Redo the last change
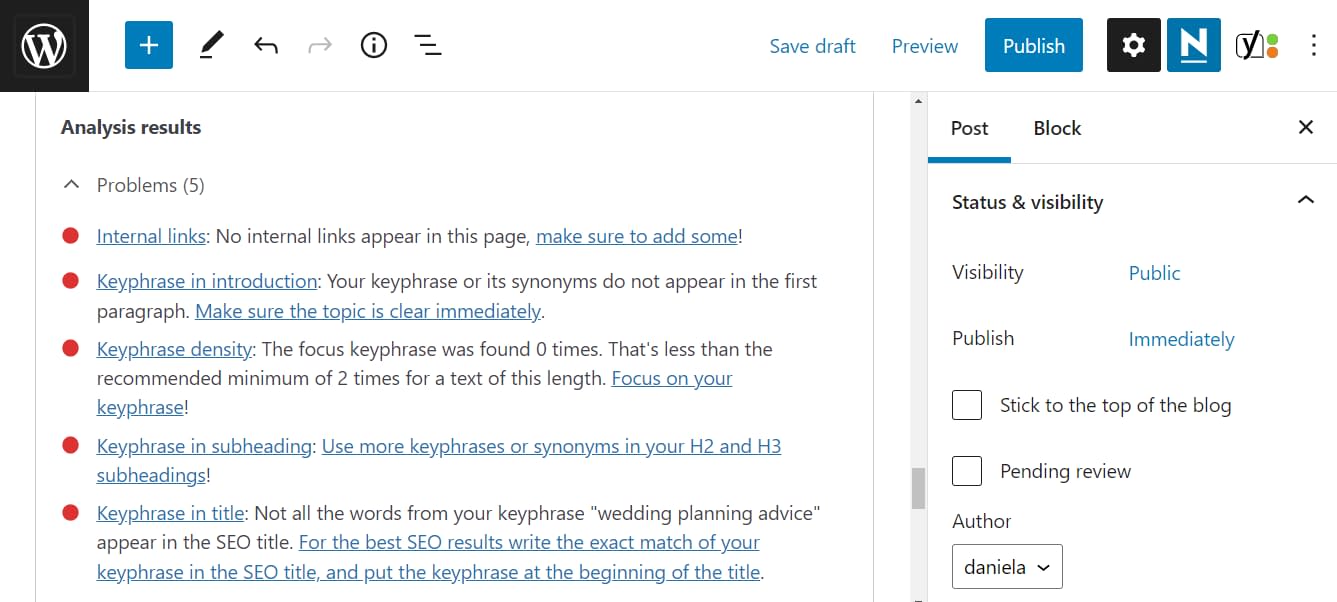 coord(319,44)
